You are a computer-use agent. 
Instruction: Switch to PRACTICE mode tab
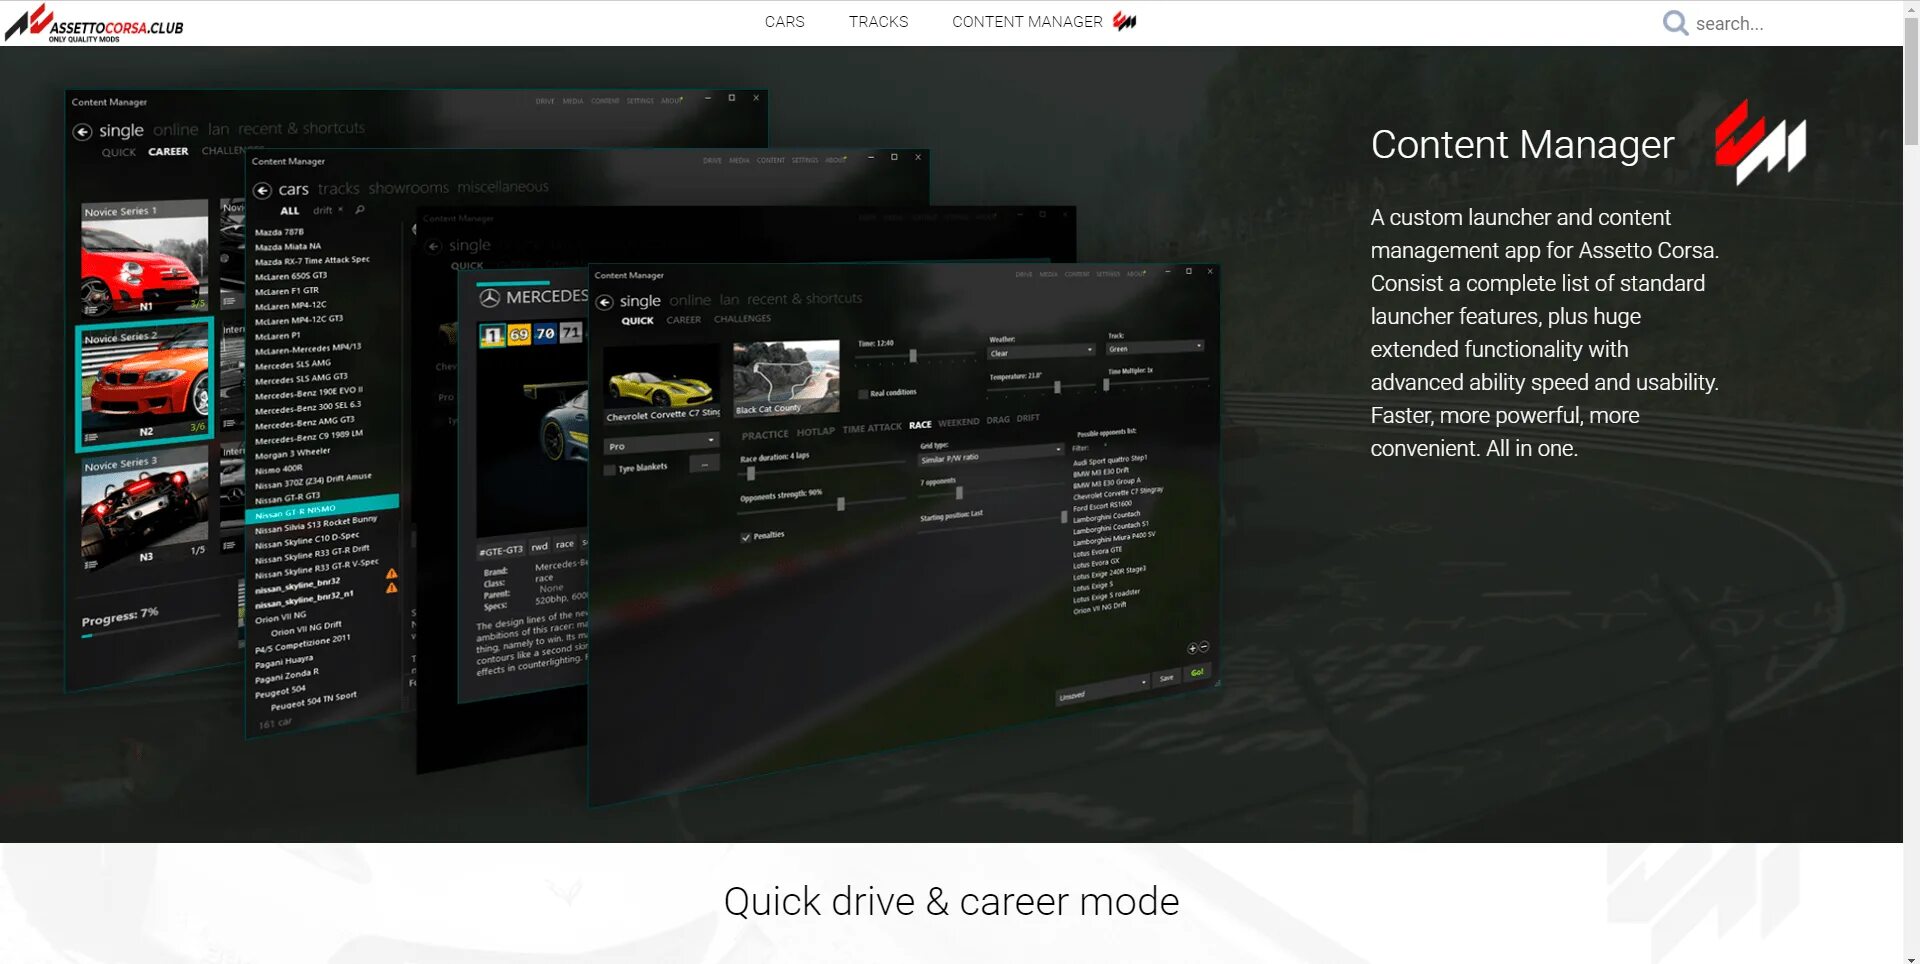(x=765, y=435)
